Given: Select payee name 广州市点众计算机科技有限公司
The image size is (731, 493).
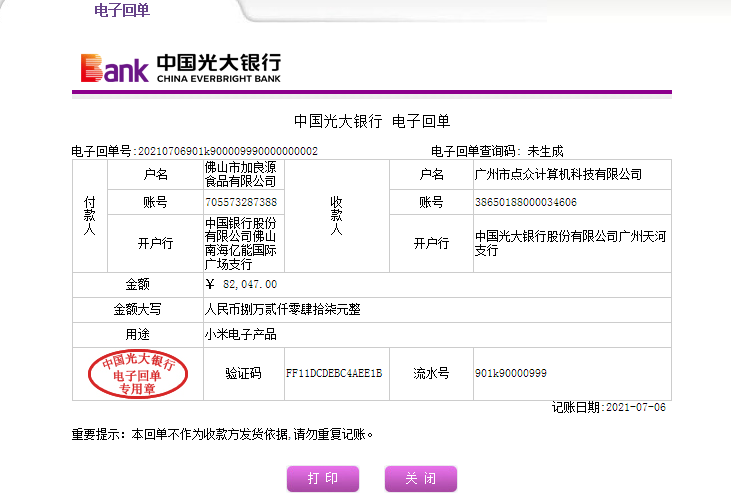Looking at the screenshot, I should pyautogui.click(x=558, y=174).
